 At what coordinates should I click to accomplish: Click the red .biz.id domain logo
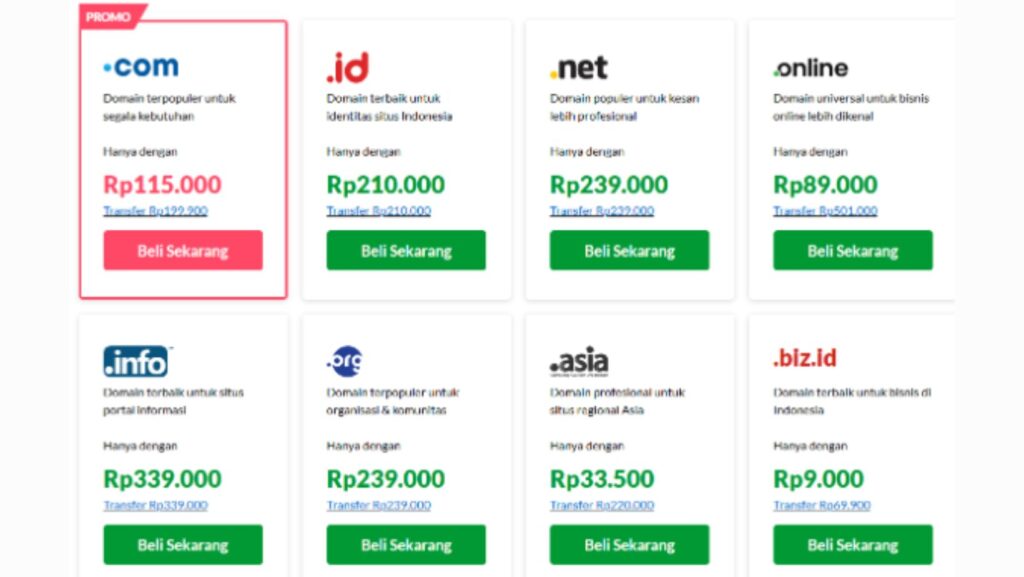click(x=805, y=358)
